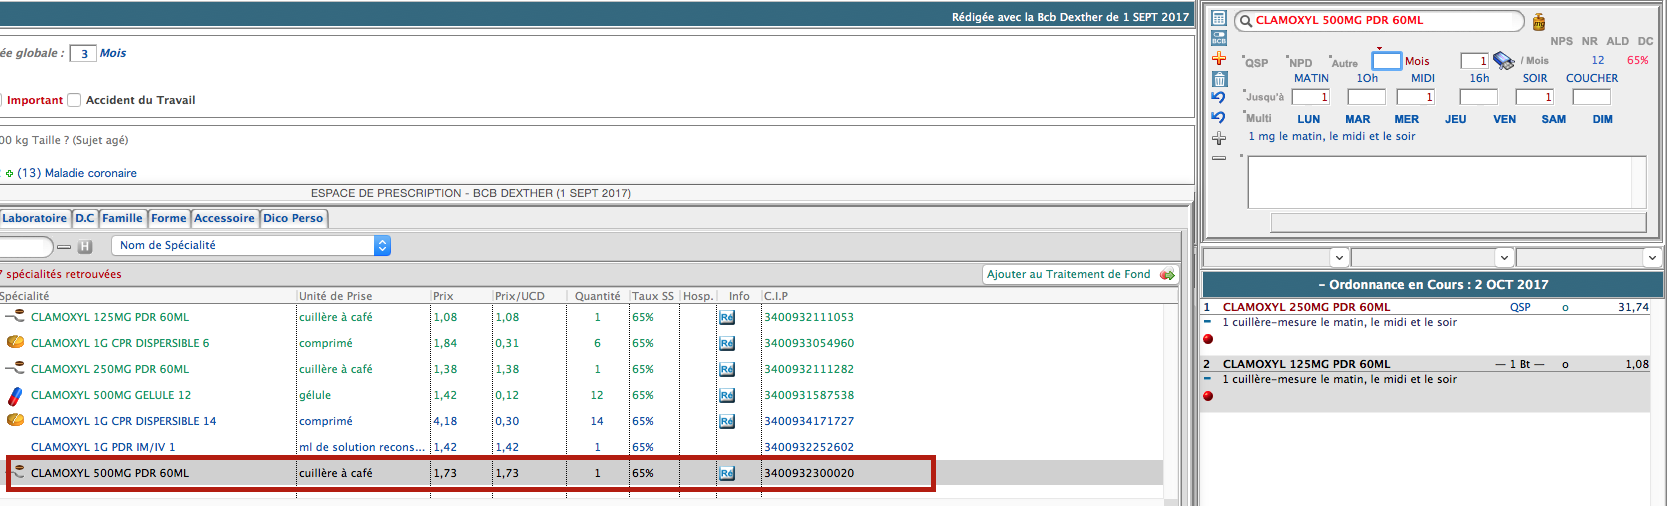This screenshot has height=506, width=1667.
Task: Click the gray minus icon in posology sidebar
Action: 1219,158
